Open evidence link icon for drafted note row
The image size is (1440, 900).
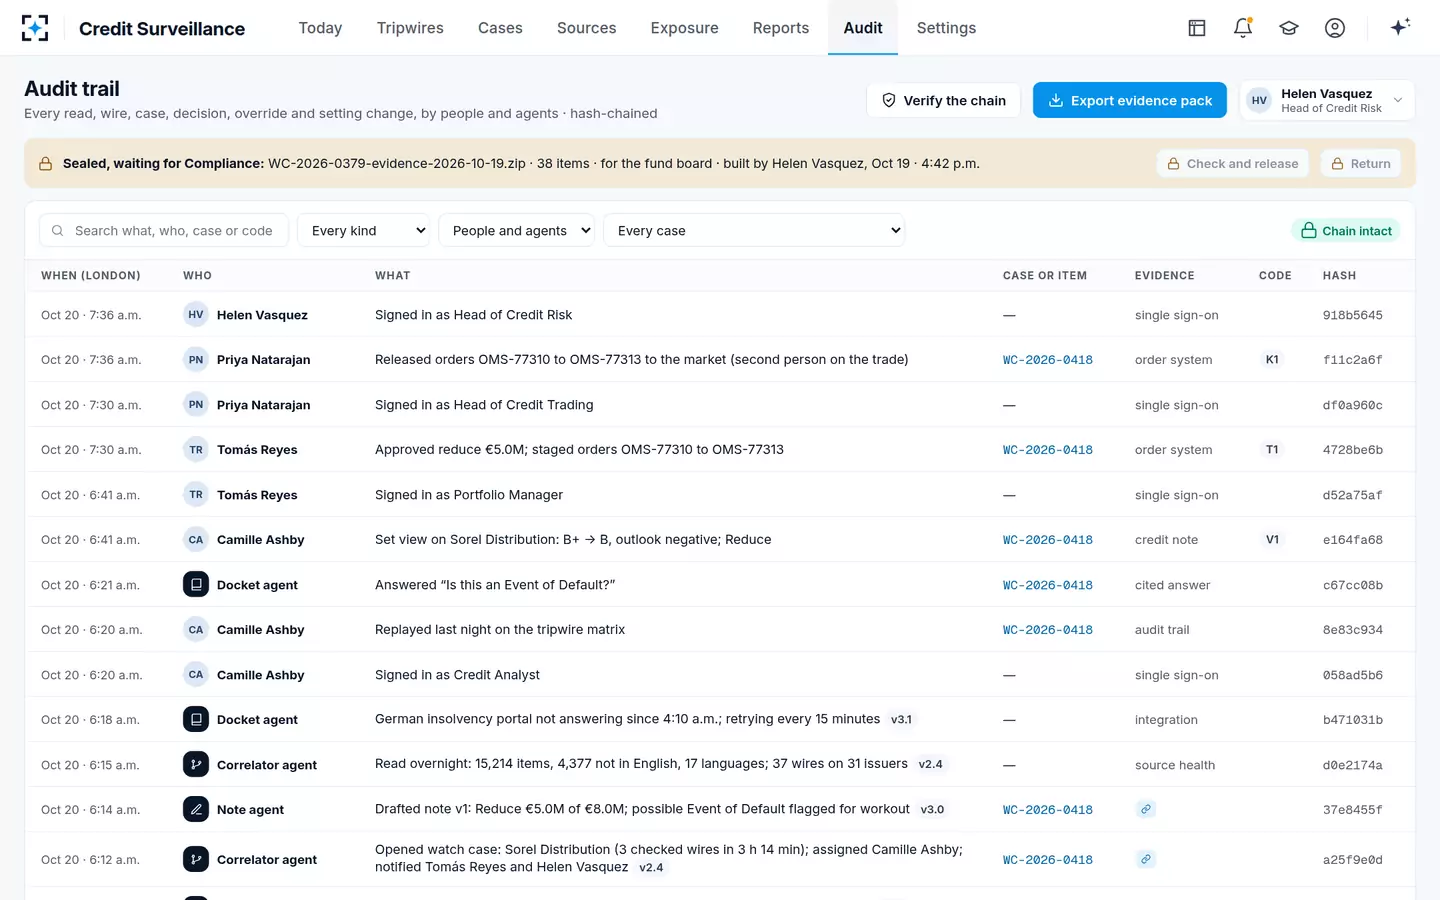pos(1146,809)
